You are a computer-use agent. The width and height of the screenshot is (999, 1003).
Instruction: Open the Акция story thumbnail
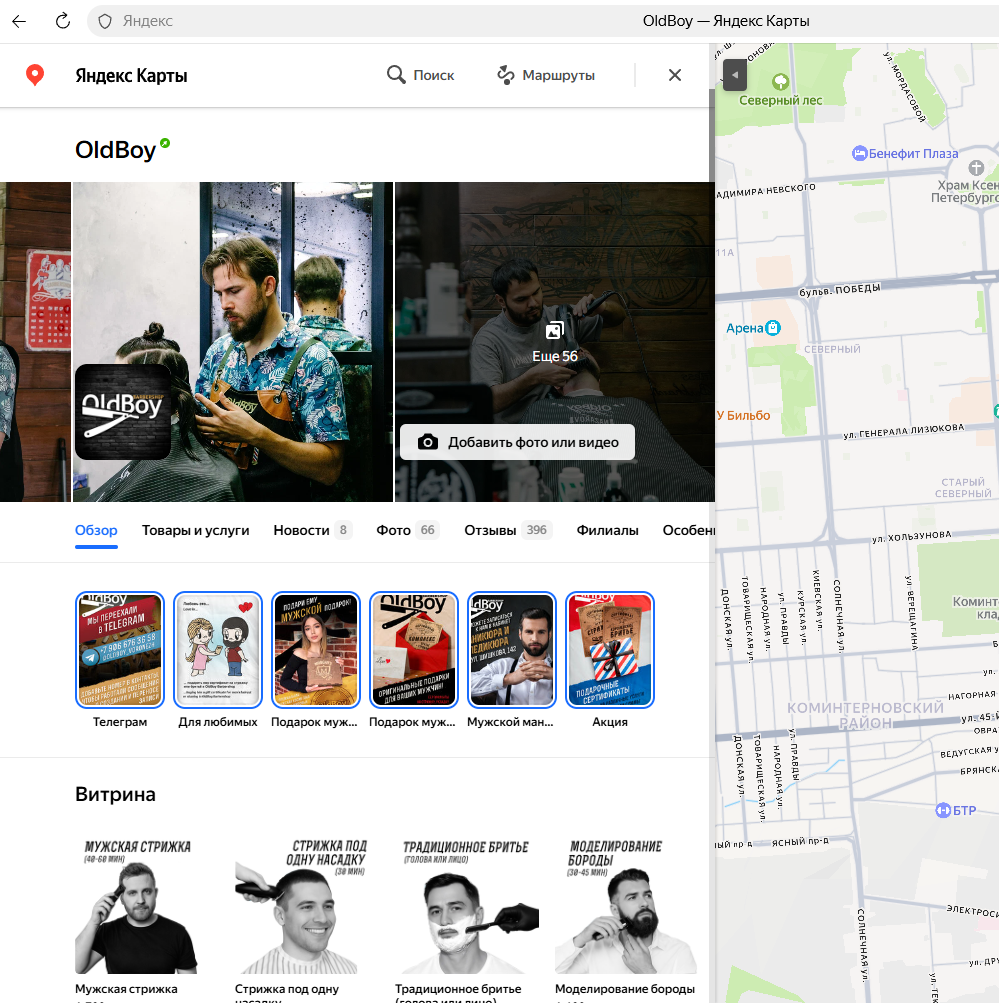click(610, 650)
